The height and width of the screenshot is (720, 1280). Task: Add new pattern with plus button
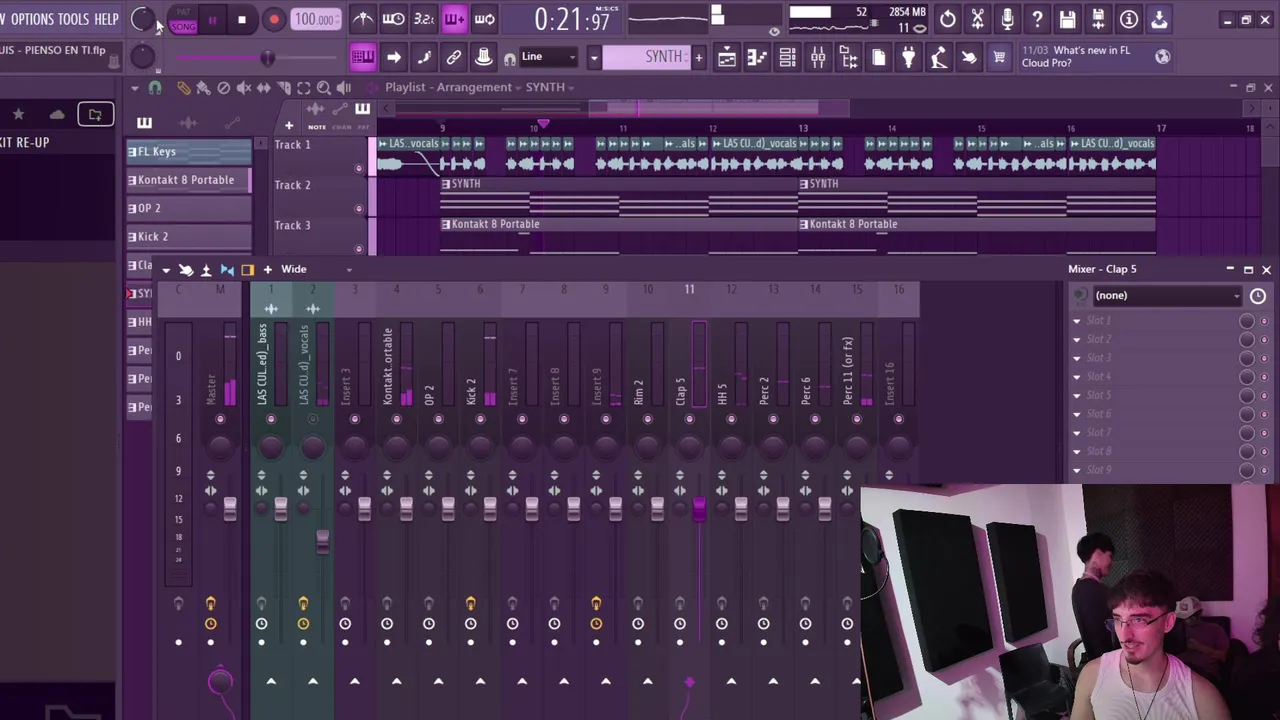pyautogui.click(x=698, y=57)
